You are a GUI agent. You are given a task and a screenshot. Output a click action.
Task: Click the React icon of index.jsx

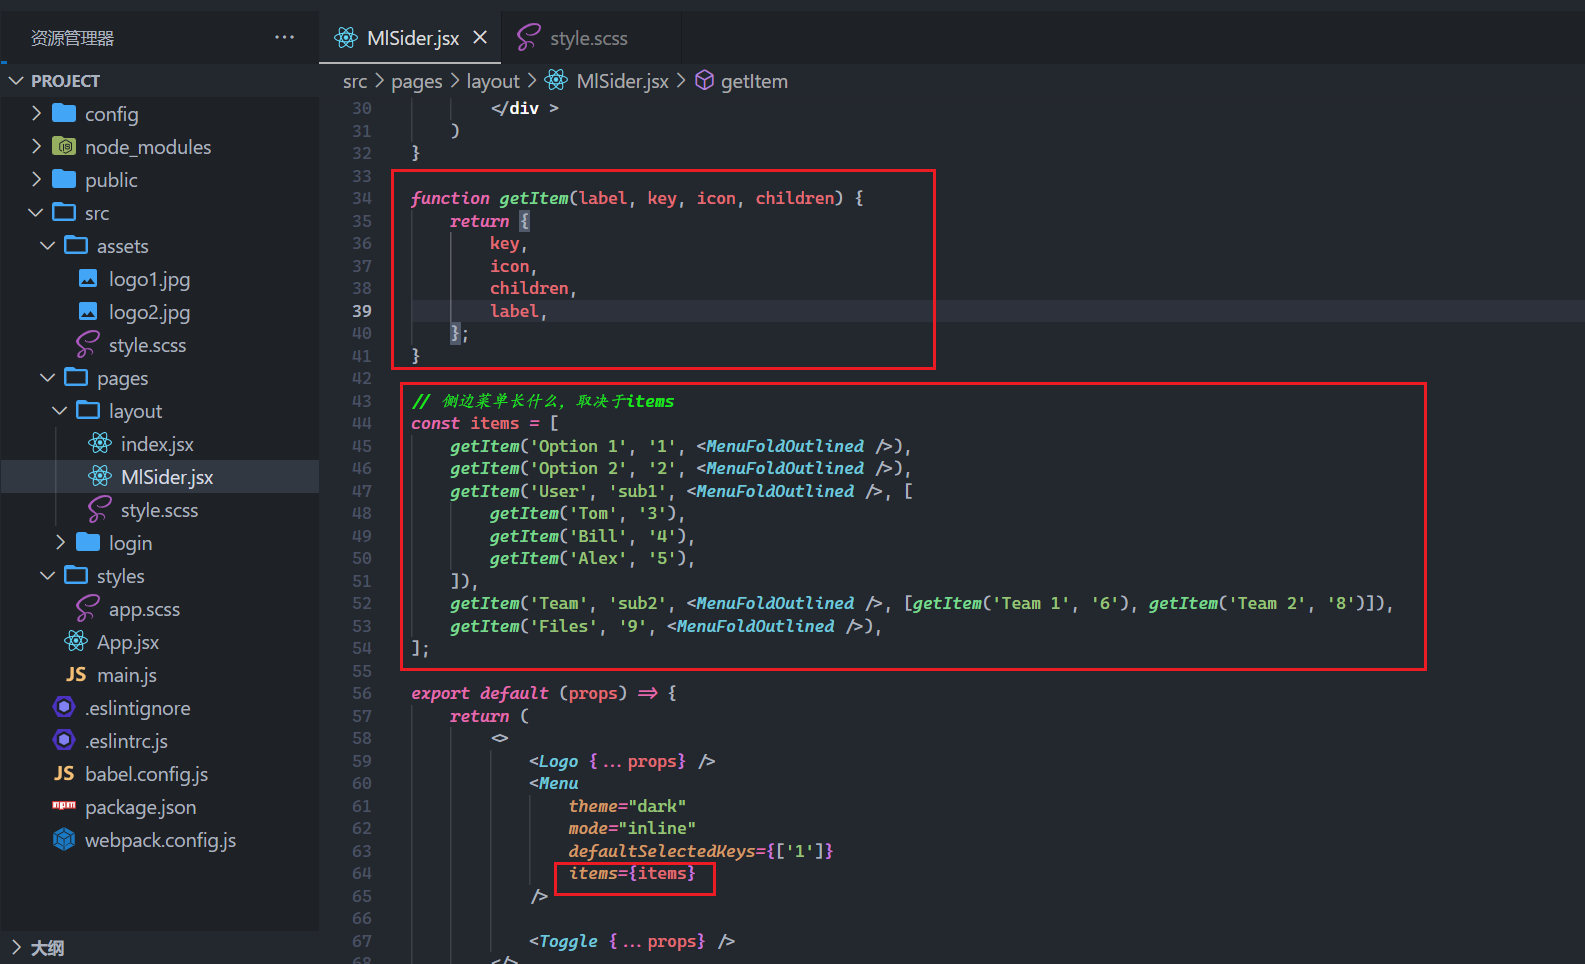click(100, 443)
